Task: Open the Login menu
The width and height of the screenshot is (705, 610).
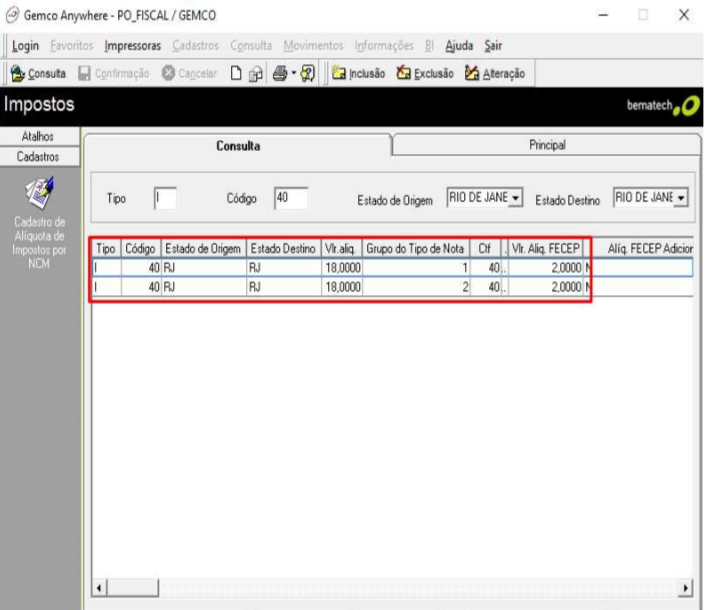Action: click(25, 45)
